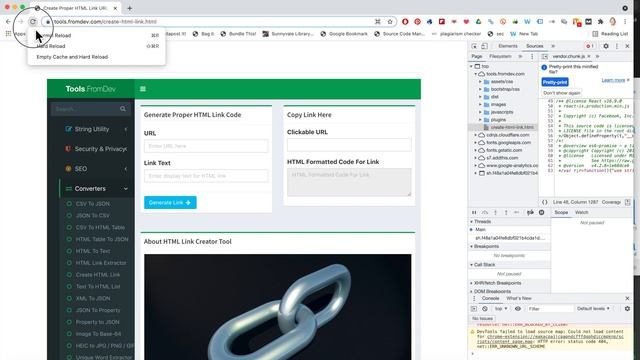640x360 pixels.
Task: Open XML To JSON converter link
Action: [x=93, y=298]
